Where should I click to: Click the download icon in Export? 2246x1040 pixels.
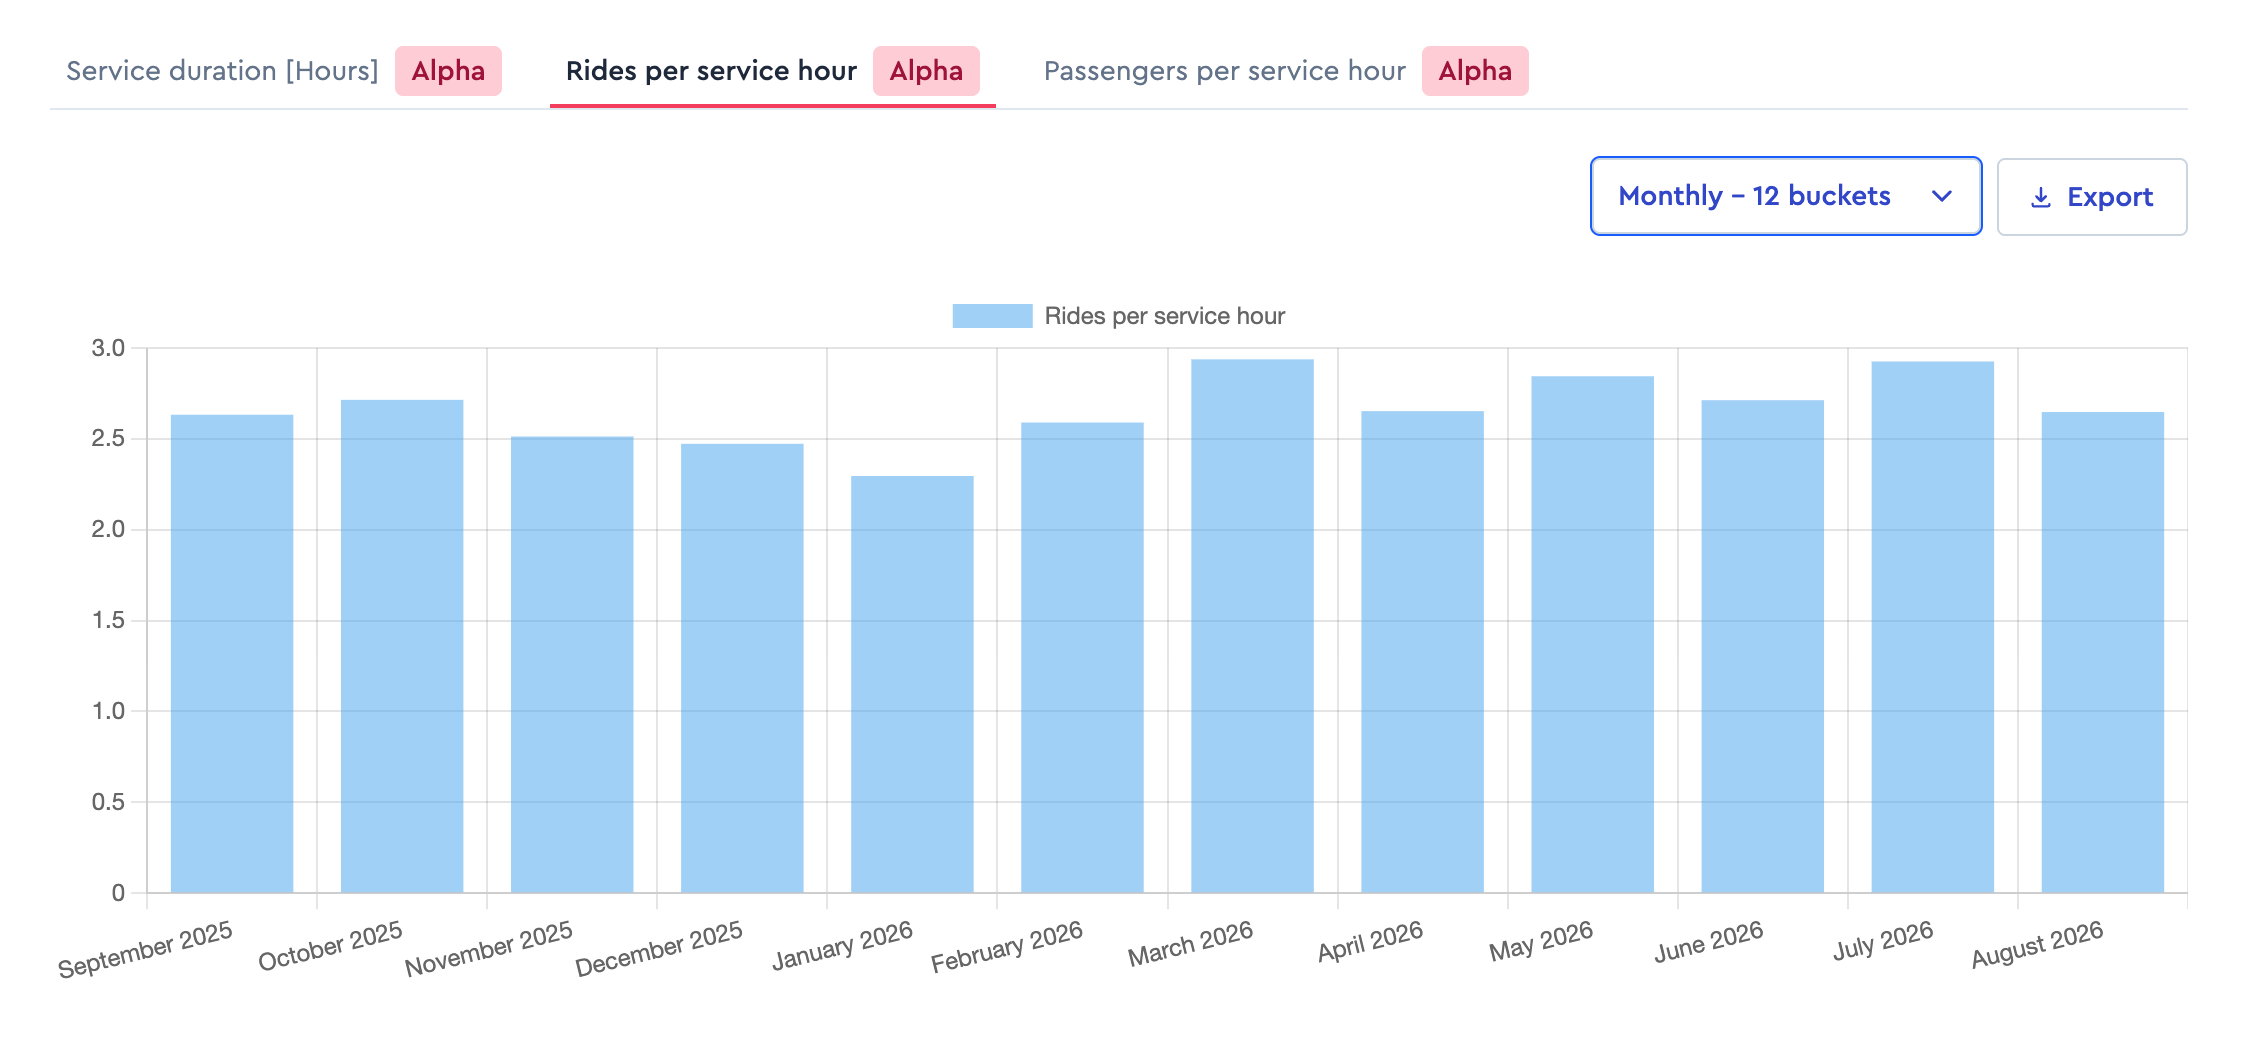point(2041,198)
